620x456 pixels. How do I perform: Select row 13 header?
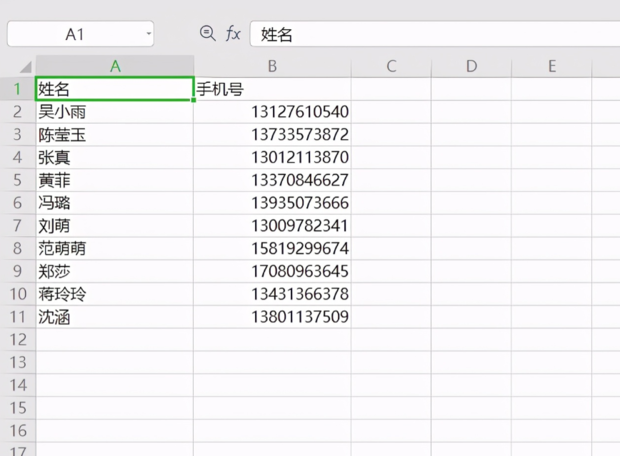click(x=18, y=362)
